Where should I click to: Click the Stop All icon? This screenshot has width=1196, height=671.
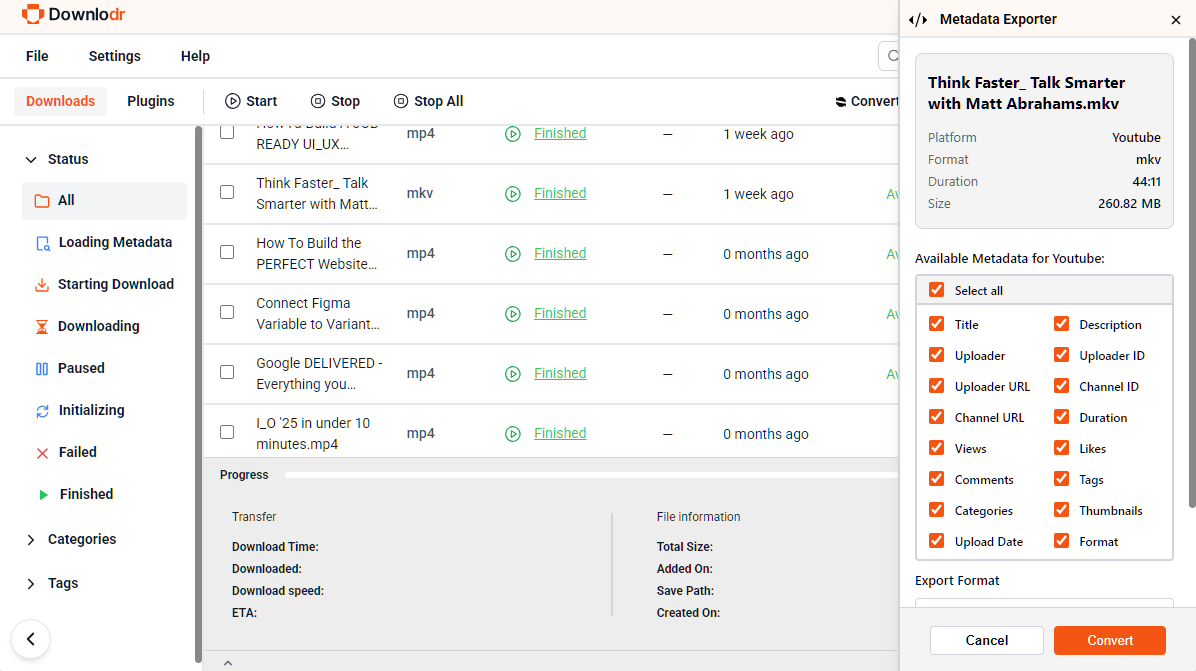coord(401,101)
